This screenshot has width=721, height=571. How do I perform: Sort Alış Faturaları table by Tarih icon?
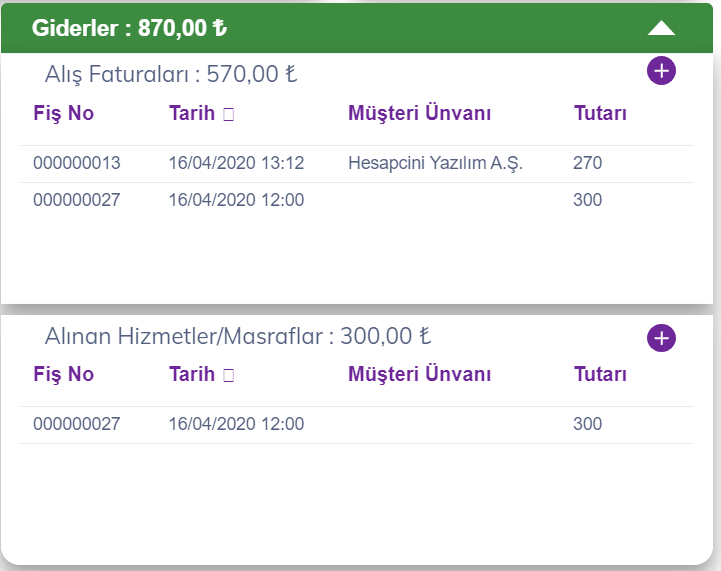[229, 114]
